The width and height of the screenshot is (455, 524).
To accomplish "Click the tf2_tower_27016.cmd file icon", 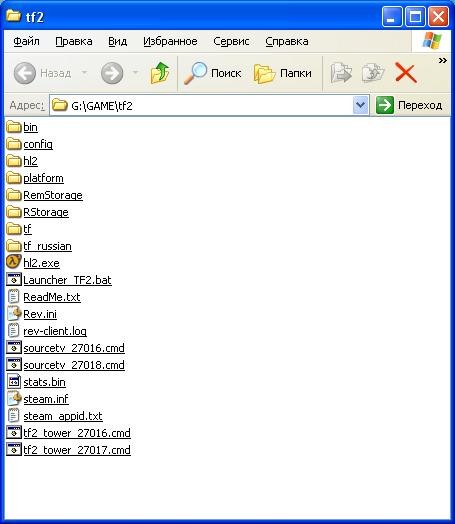I will tap(14, 433).
